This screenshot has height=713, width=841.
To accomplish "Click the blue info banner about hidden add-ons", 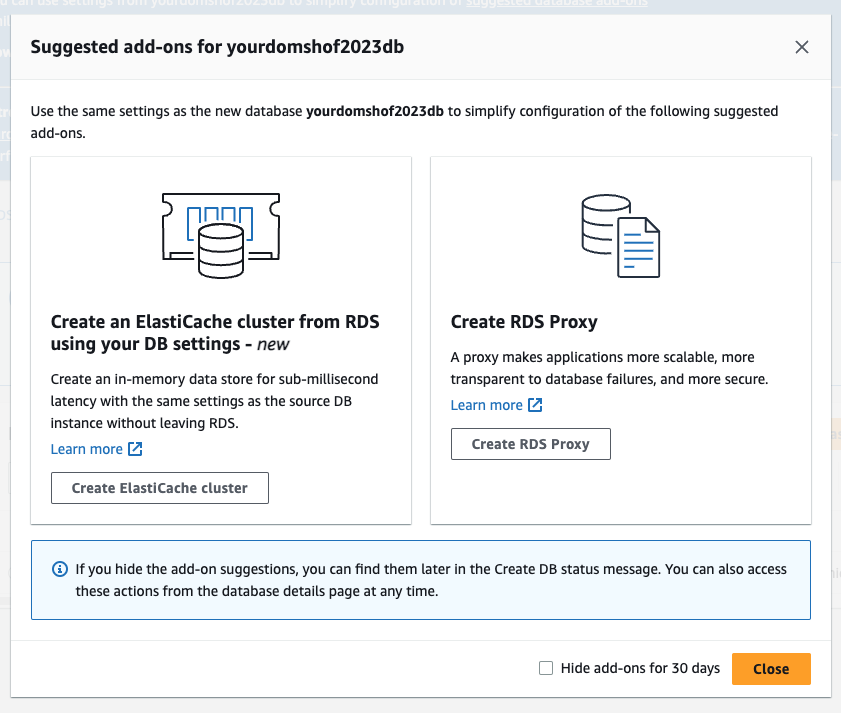I will click(421, 580).
